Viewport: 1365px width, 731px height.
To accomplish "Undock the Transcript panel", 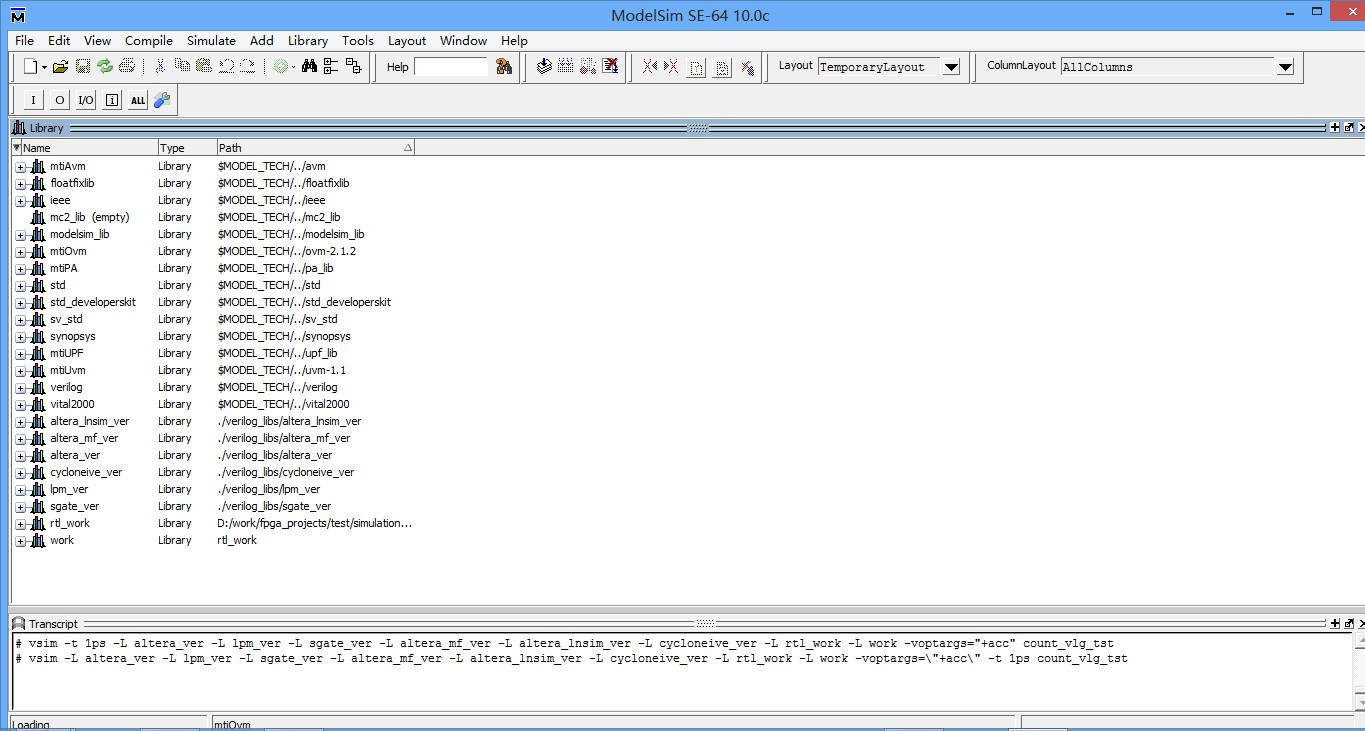I will coord(1349,623).
